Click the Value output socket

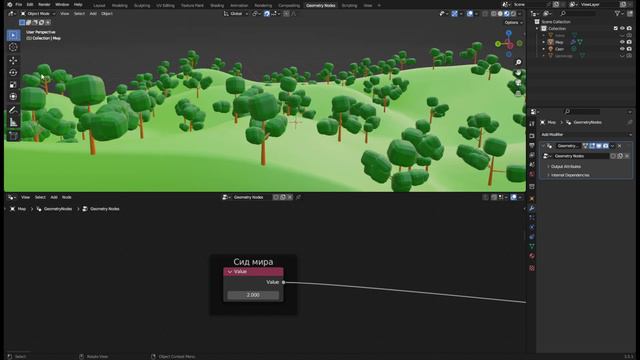pyautogui.click(x=284, y=282)
